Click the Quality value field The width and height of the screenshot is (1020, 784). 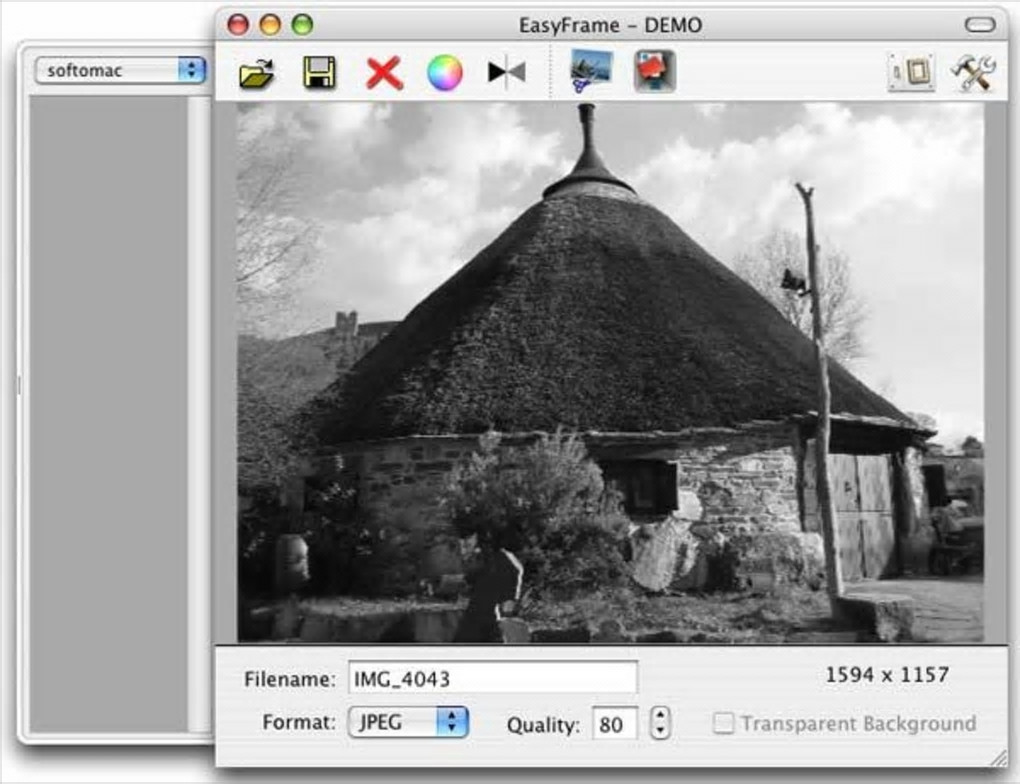pyautogui.click(x=614, y=723)
